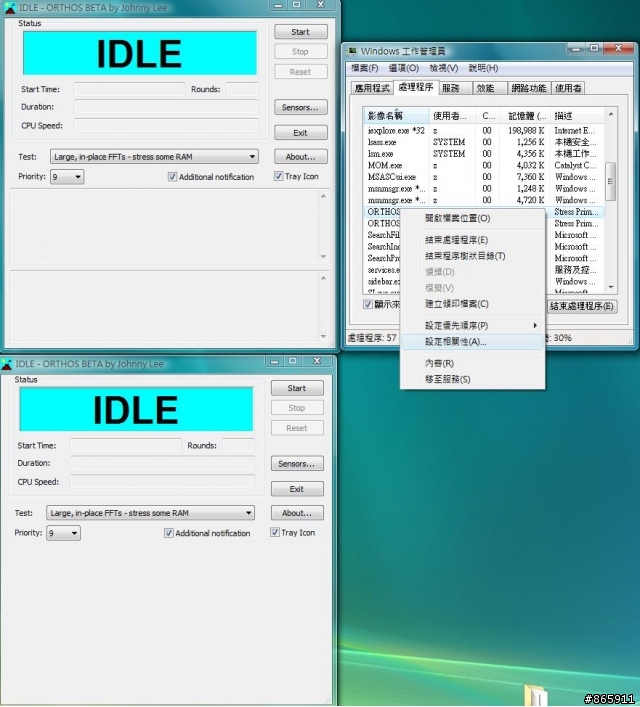Screen dimensions: 640x707
Task: Choose 建立傾印檔案(C) in context menu
Action: pyautogui.click(x=472, y=304)
